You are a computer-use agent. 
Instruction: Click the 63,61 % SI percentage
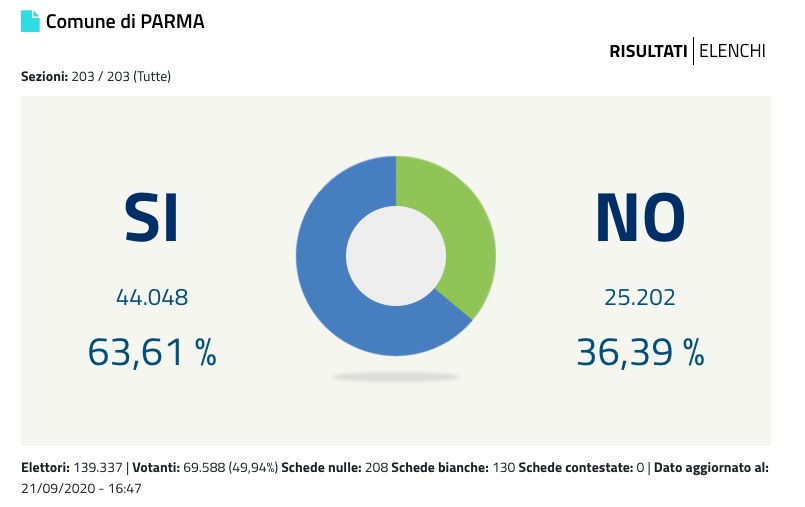(152, 351)
